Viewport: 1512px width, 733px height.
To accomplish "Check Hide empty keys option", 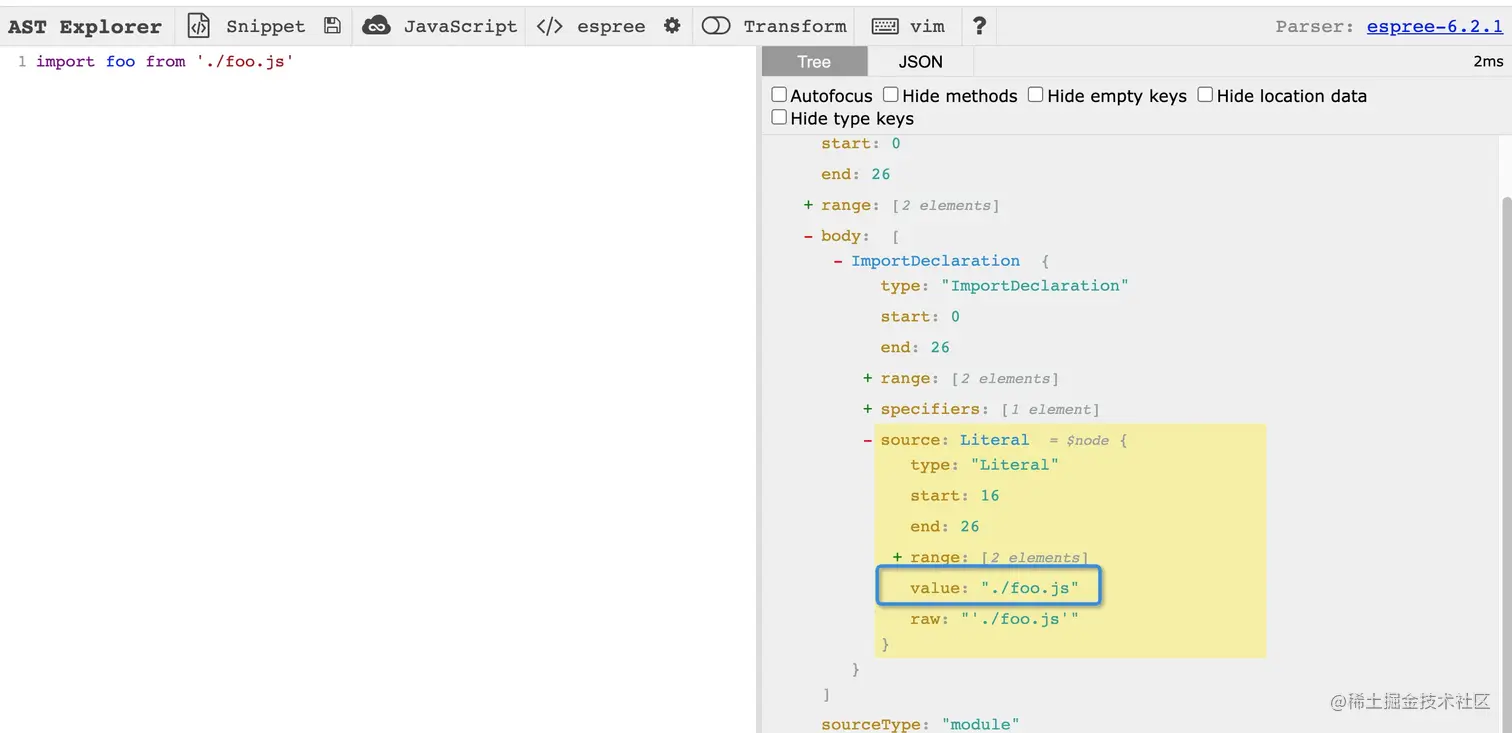I will click(x=1036, y=95).
